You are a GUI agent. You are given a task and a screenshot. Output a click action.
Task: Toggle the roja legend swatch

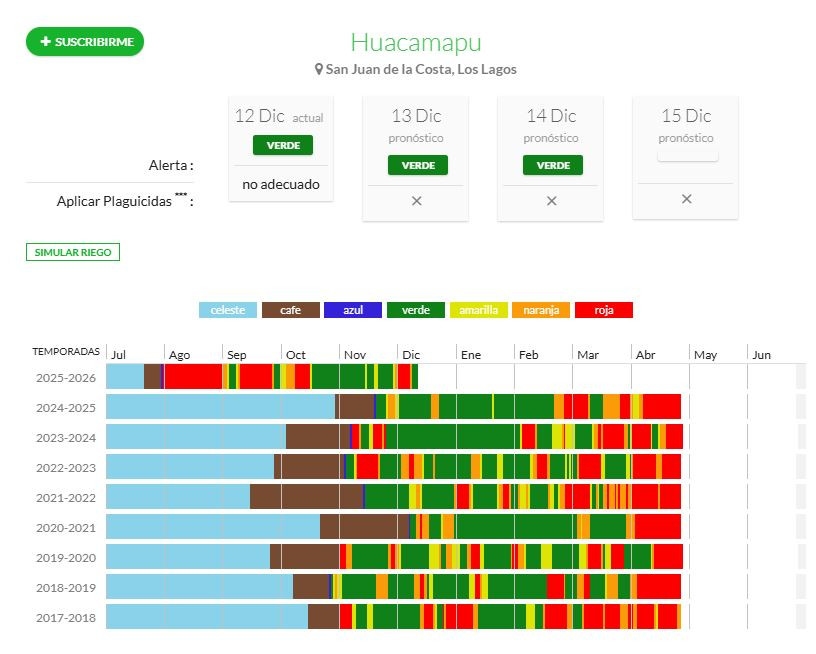click(x=604, y=310)
